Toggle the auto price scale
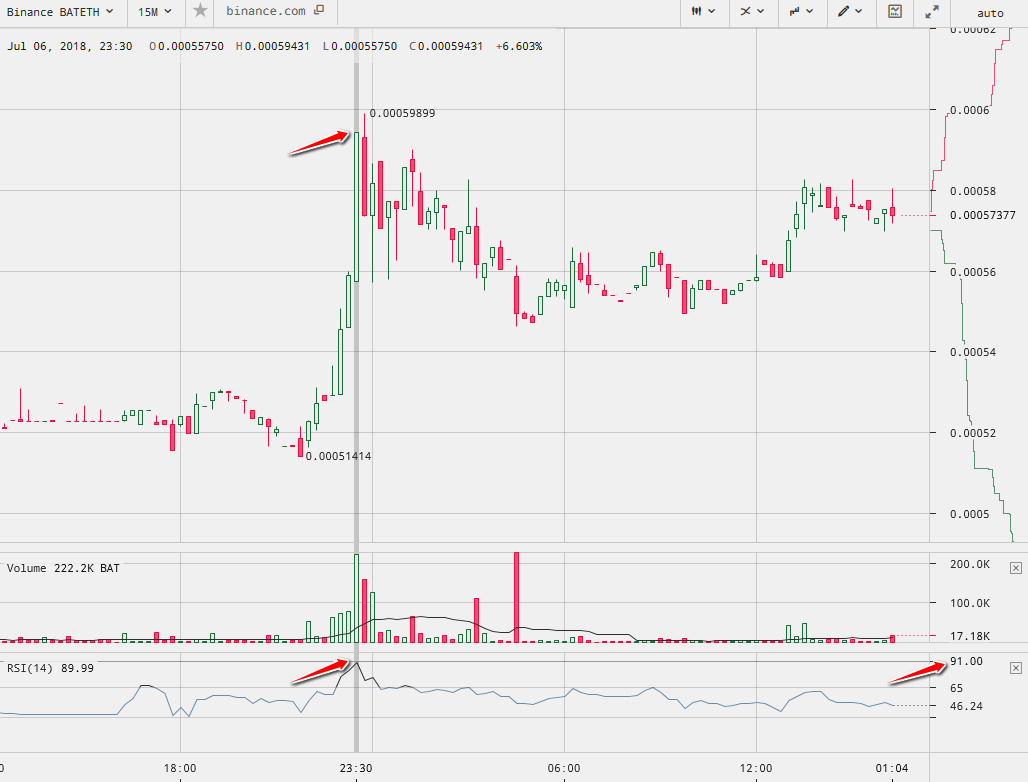Screen dimensions: 1028x782 coord(989,13)
